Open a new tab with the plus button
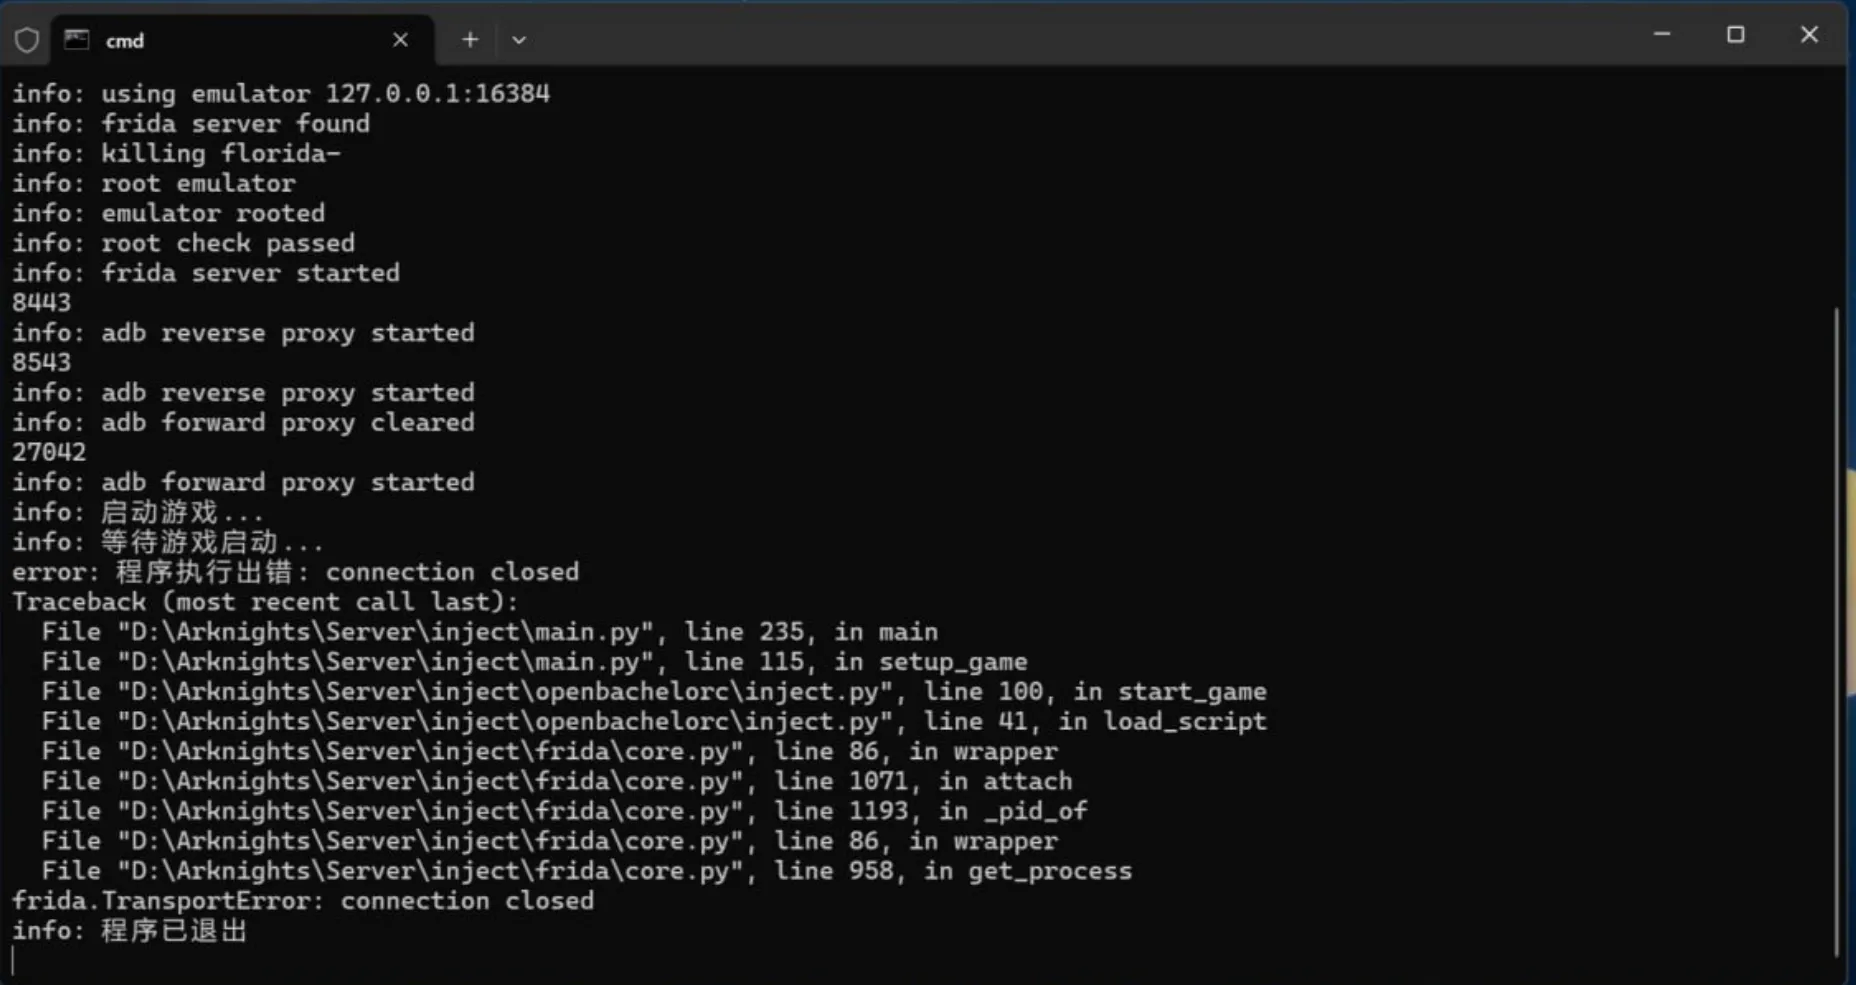This screenshot has height=985, width=1856. [x=470, y=40]
